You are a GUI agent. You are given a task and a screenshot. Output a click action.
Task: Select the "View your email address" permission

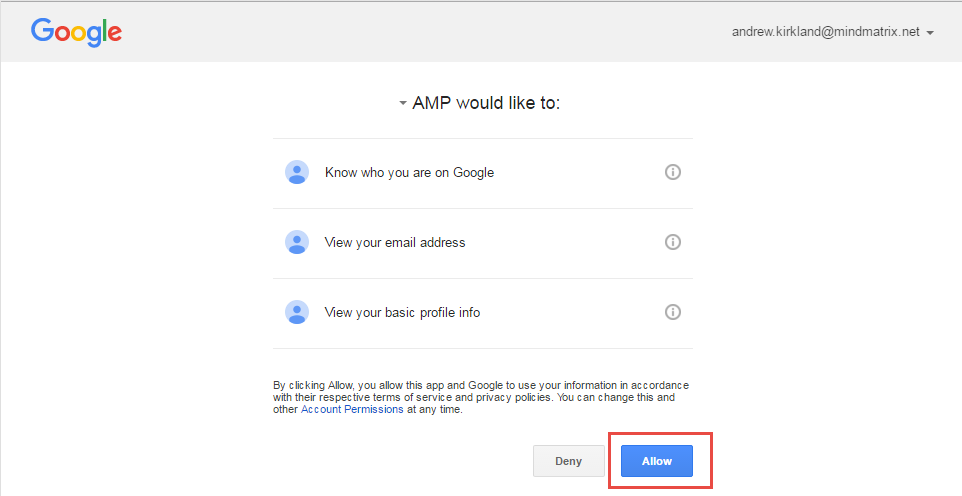pyautogui.click(x=395, y=242)
